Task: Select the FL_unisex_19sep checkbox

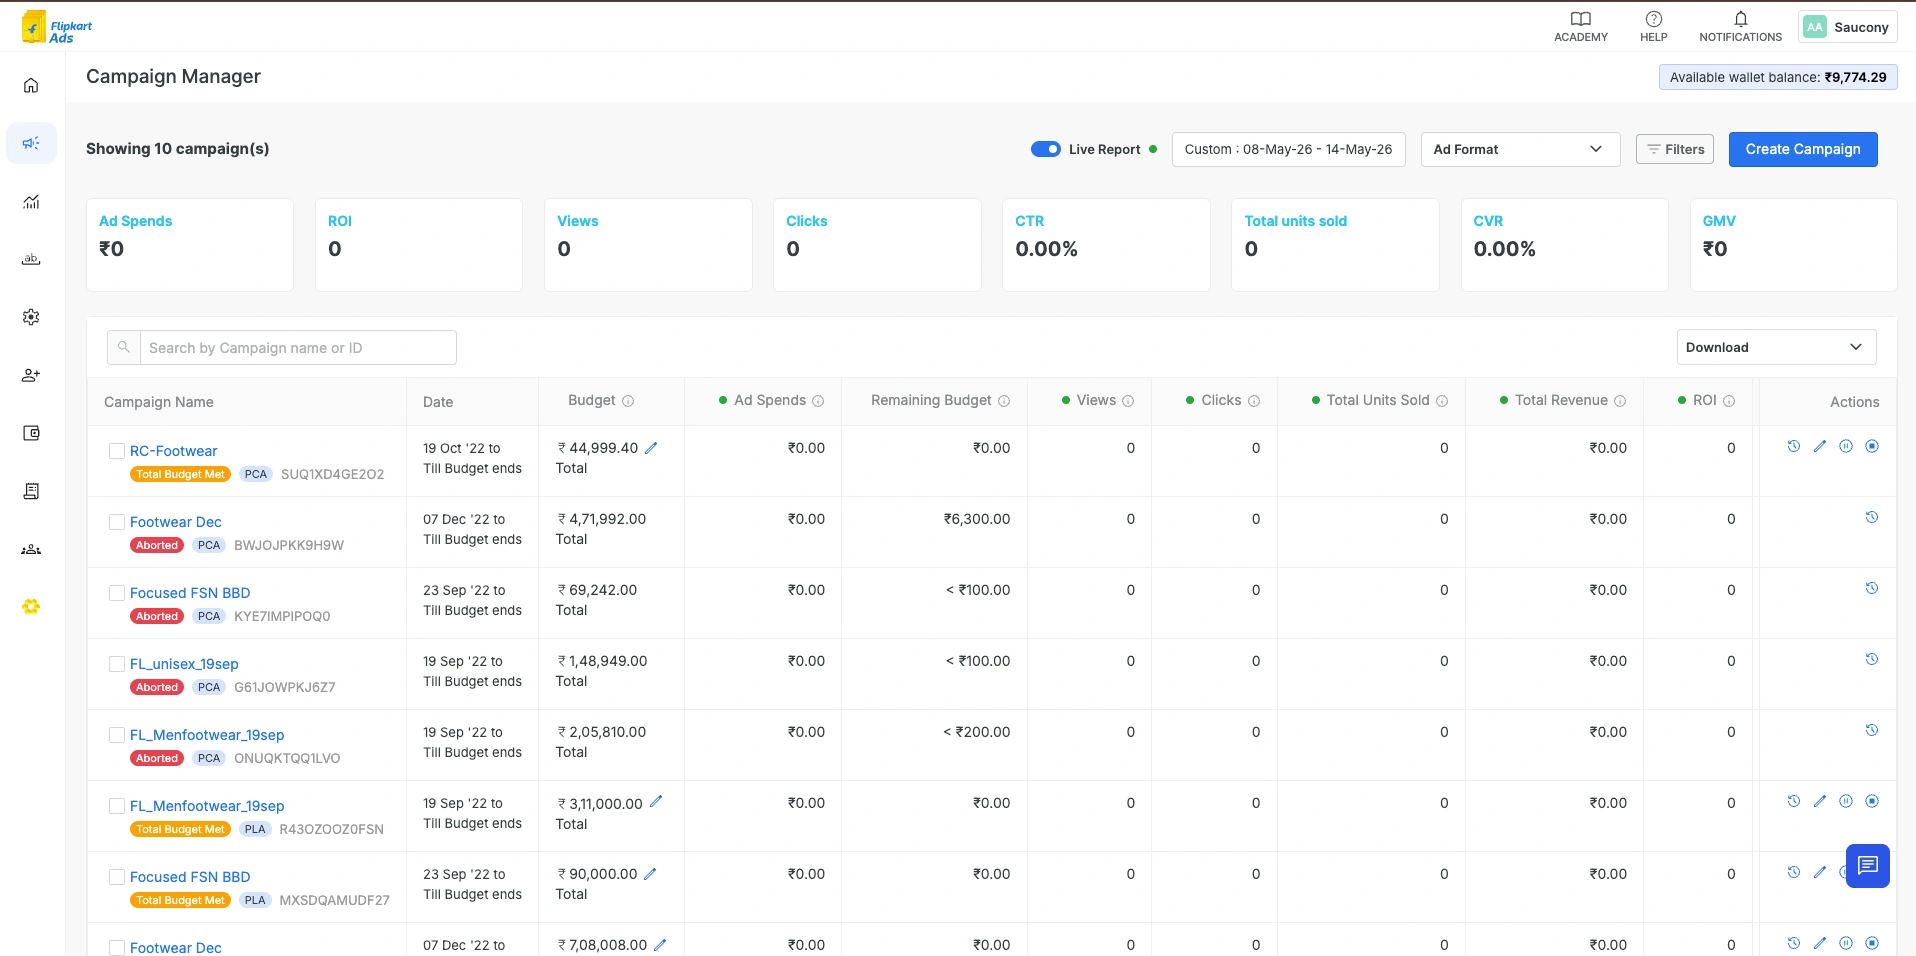Action: coord(117,664)
